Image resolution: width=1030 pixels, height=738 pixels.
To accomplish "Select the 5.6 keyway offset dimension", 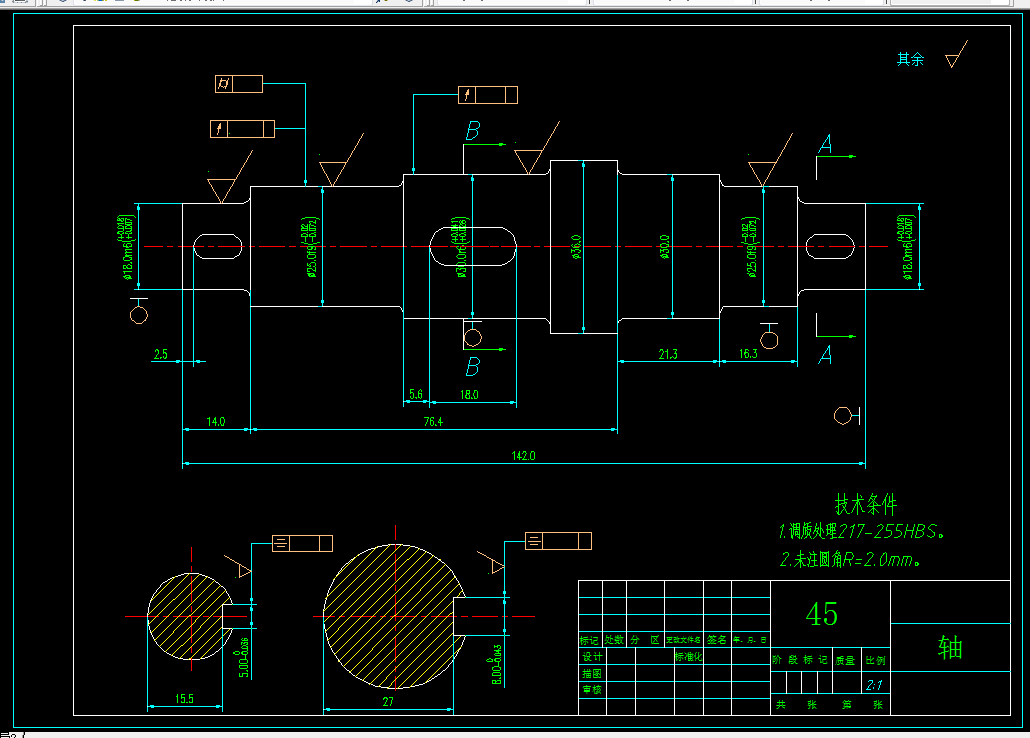I will point(416,394).
